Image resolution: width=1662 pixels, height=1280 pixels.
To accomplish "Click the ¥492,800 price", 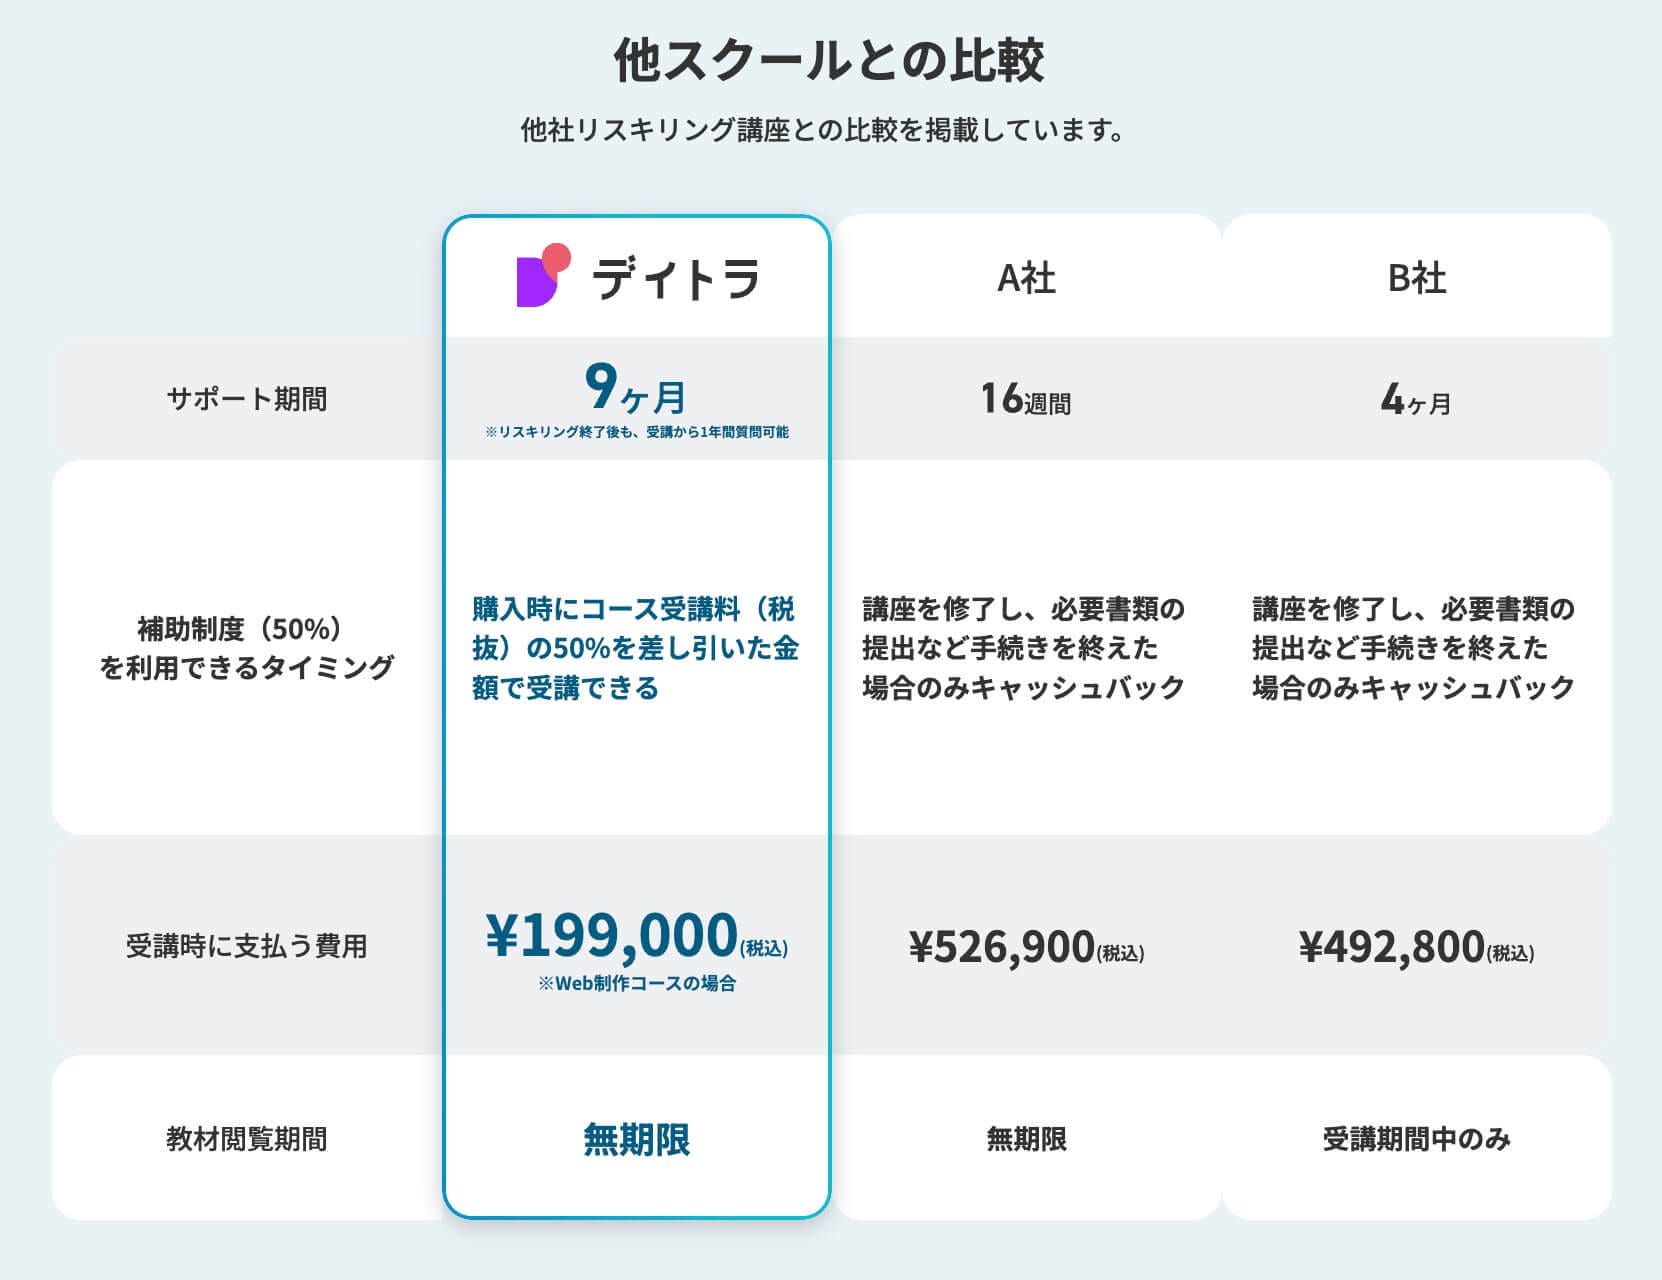I will 1392,947.
